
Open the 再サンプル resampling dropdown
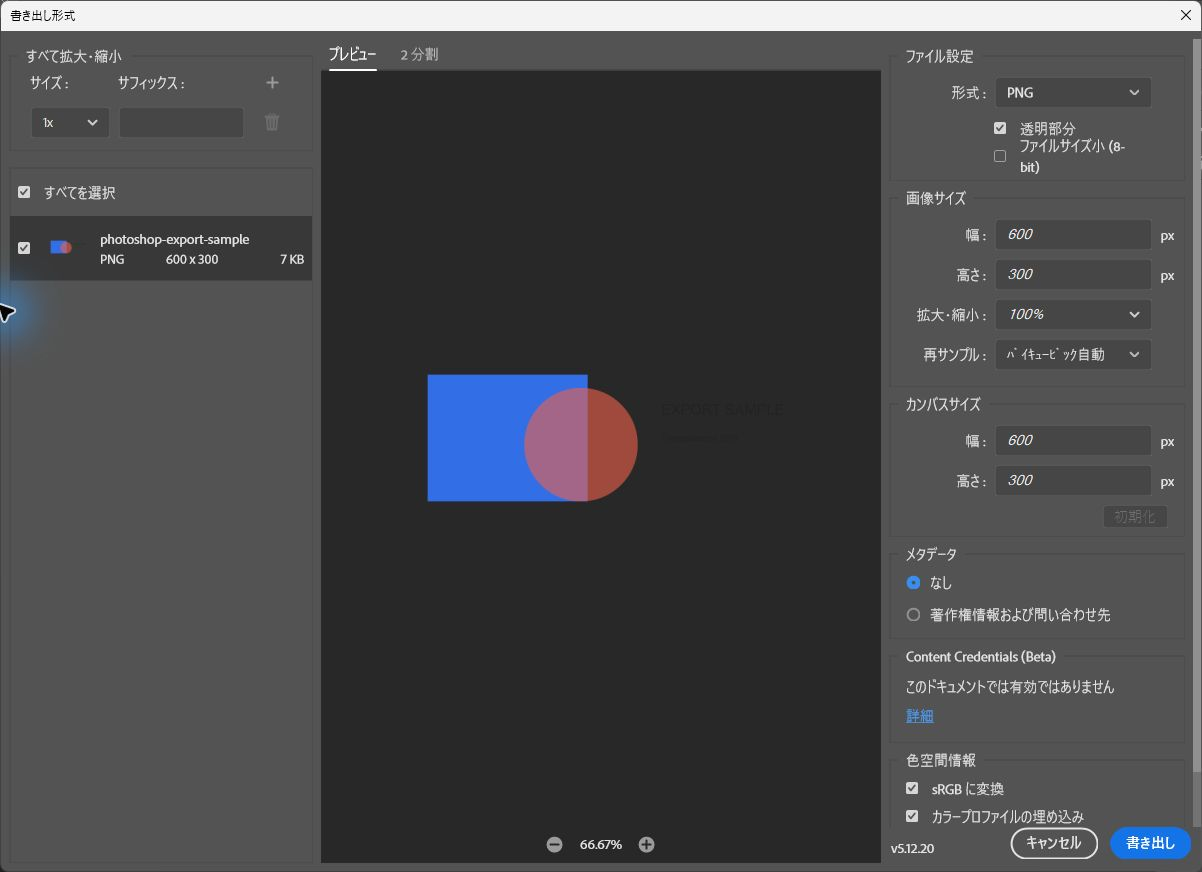tap(1073, 354)
